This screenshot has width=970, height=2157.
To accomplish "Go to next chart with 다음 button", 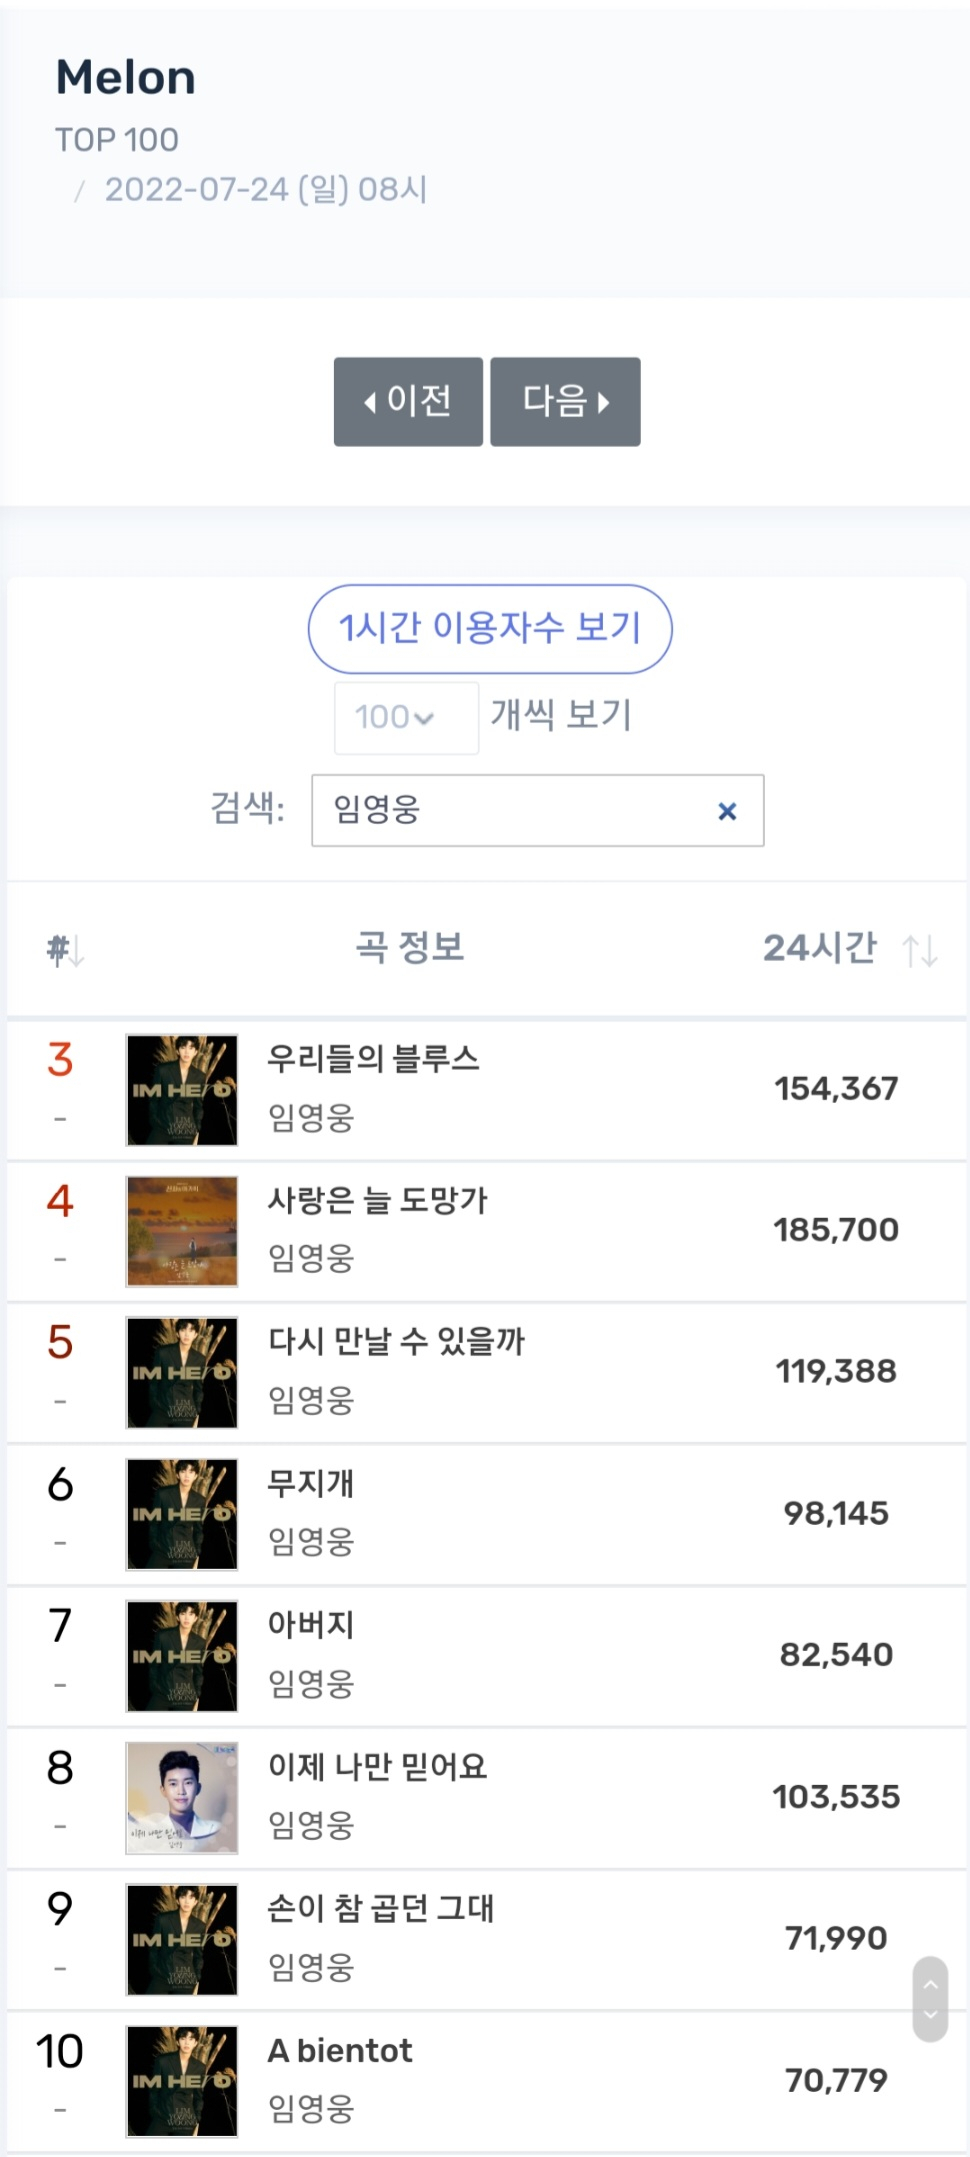I will point(565,401).
